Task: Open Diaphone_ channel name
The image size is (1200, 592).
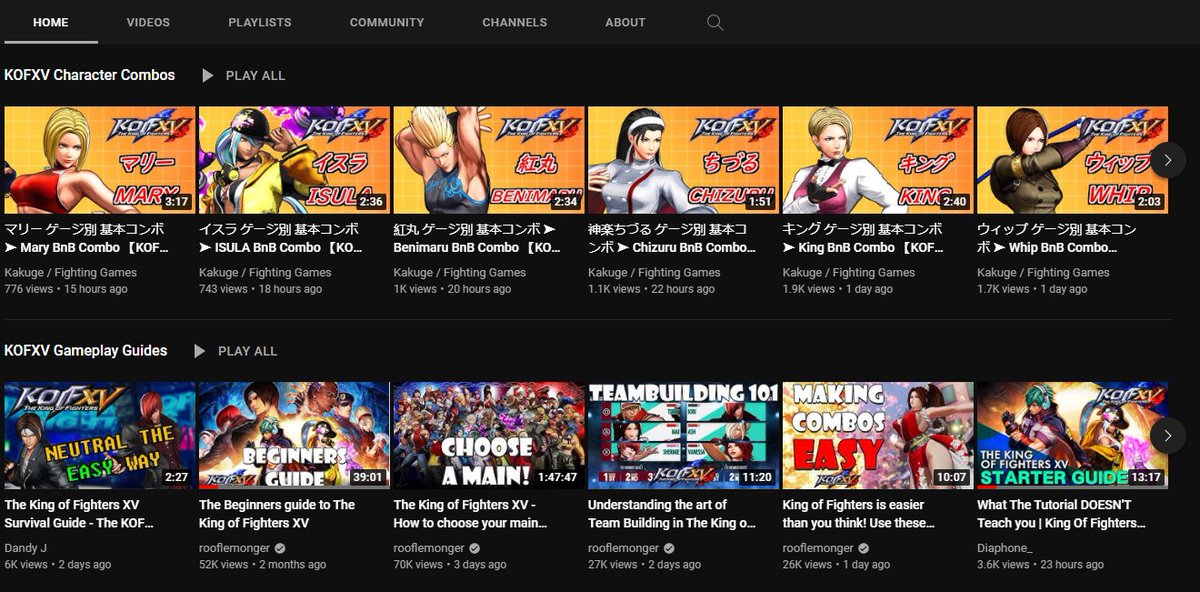Action: [1005, 548]
